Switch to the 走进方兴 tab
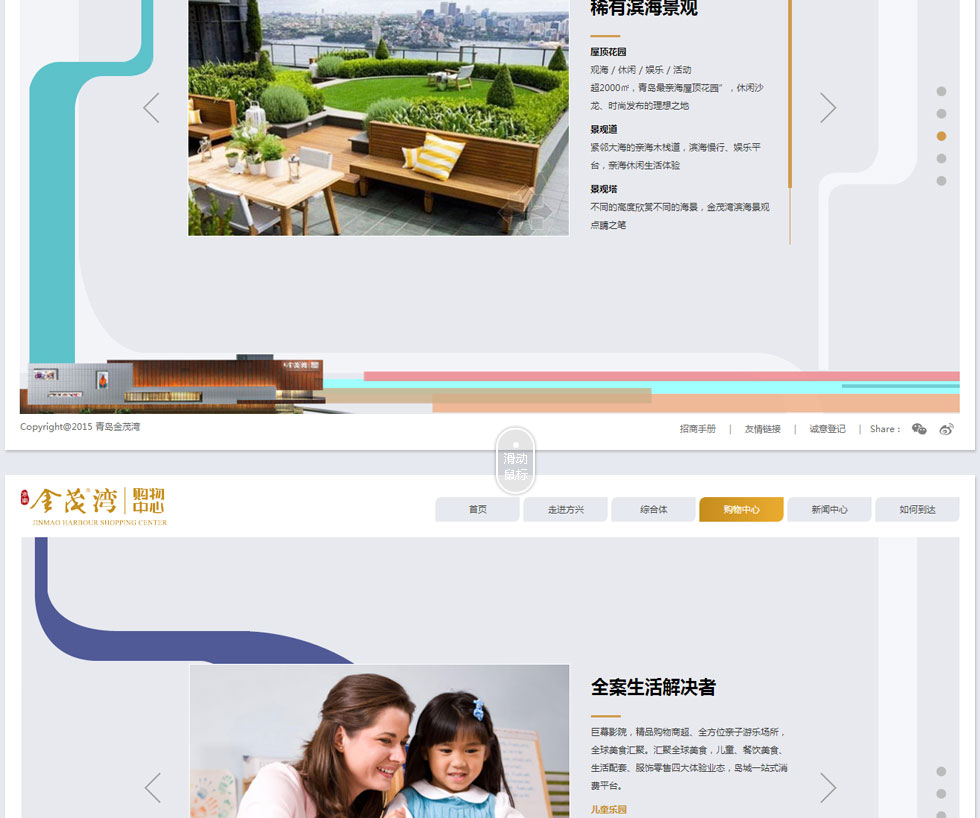The width and height of the screenshot is (980, 818). [566, 510]
